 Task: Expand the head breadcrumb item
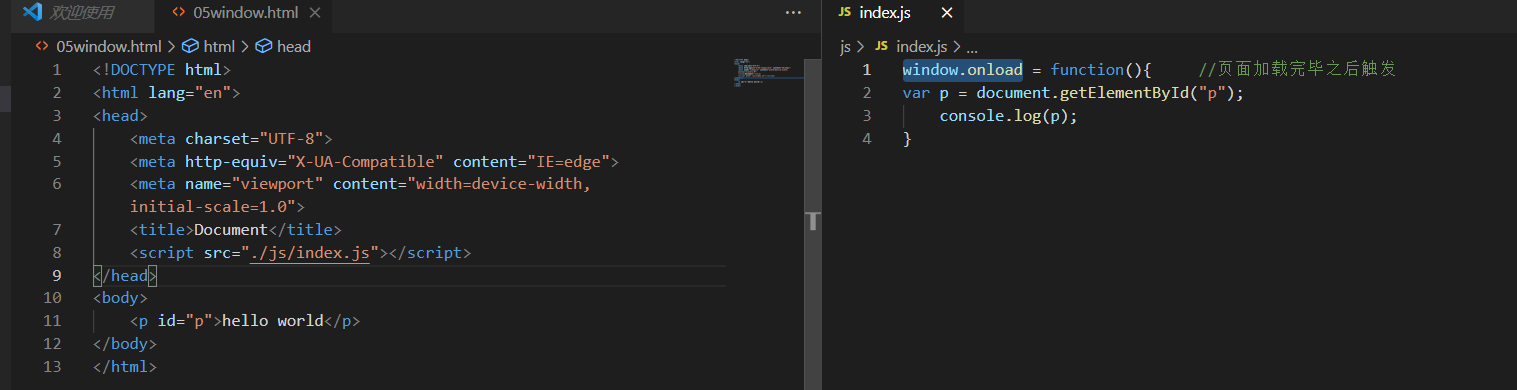[294, 46]
